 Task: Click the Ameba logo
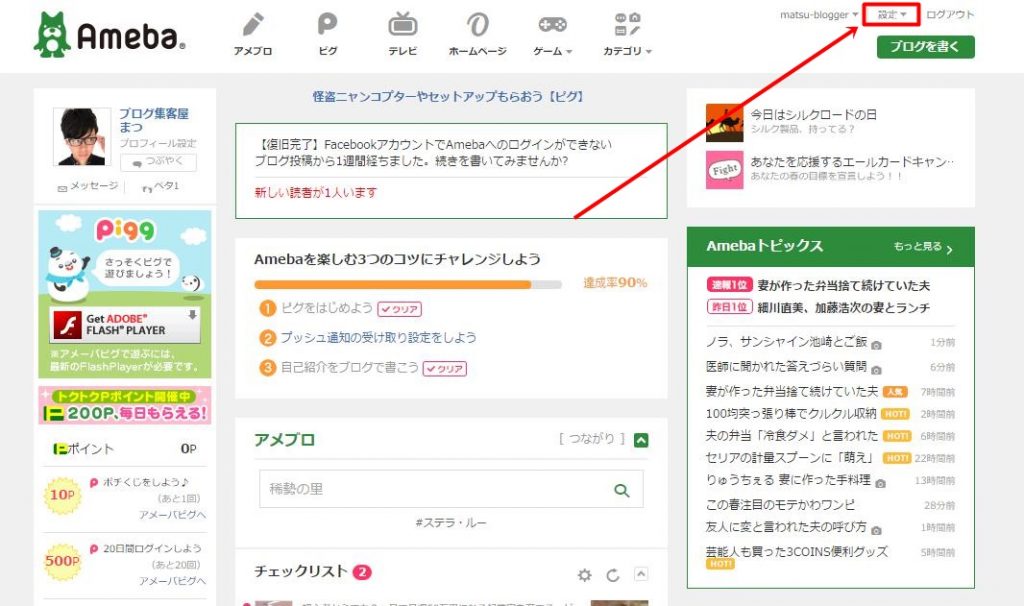(110, 35)
